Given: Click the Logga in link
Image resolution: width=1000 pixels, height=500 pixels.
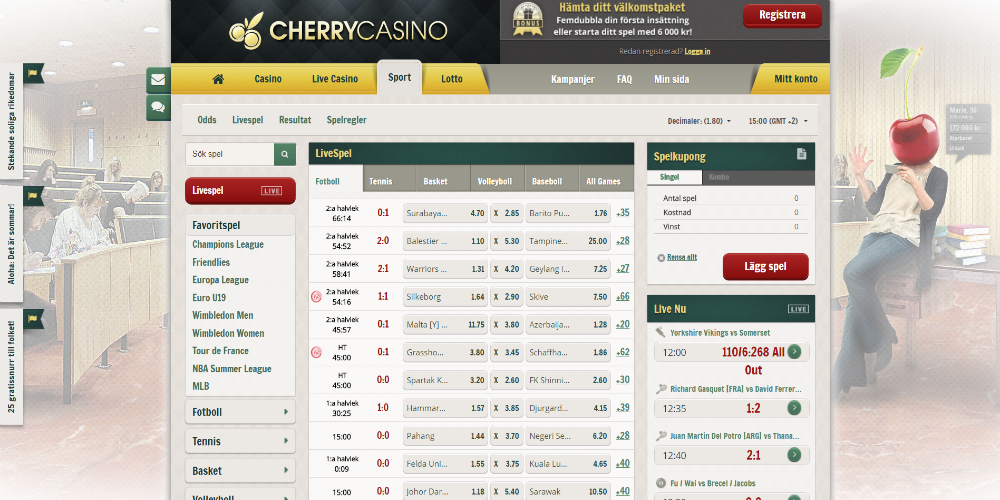Looking at the screenshot, I should (x=697, y=52).
